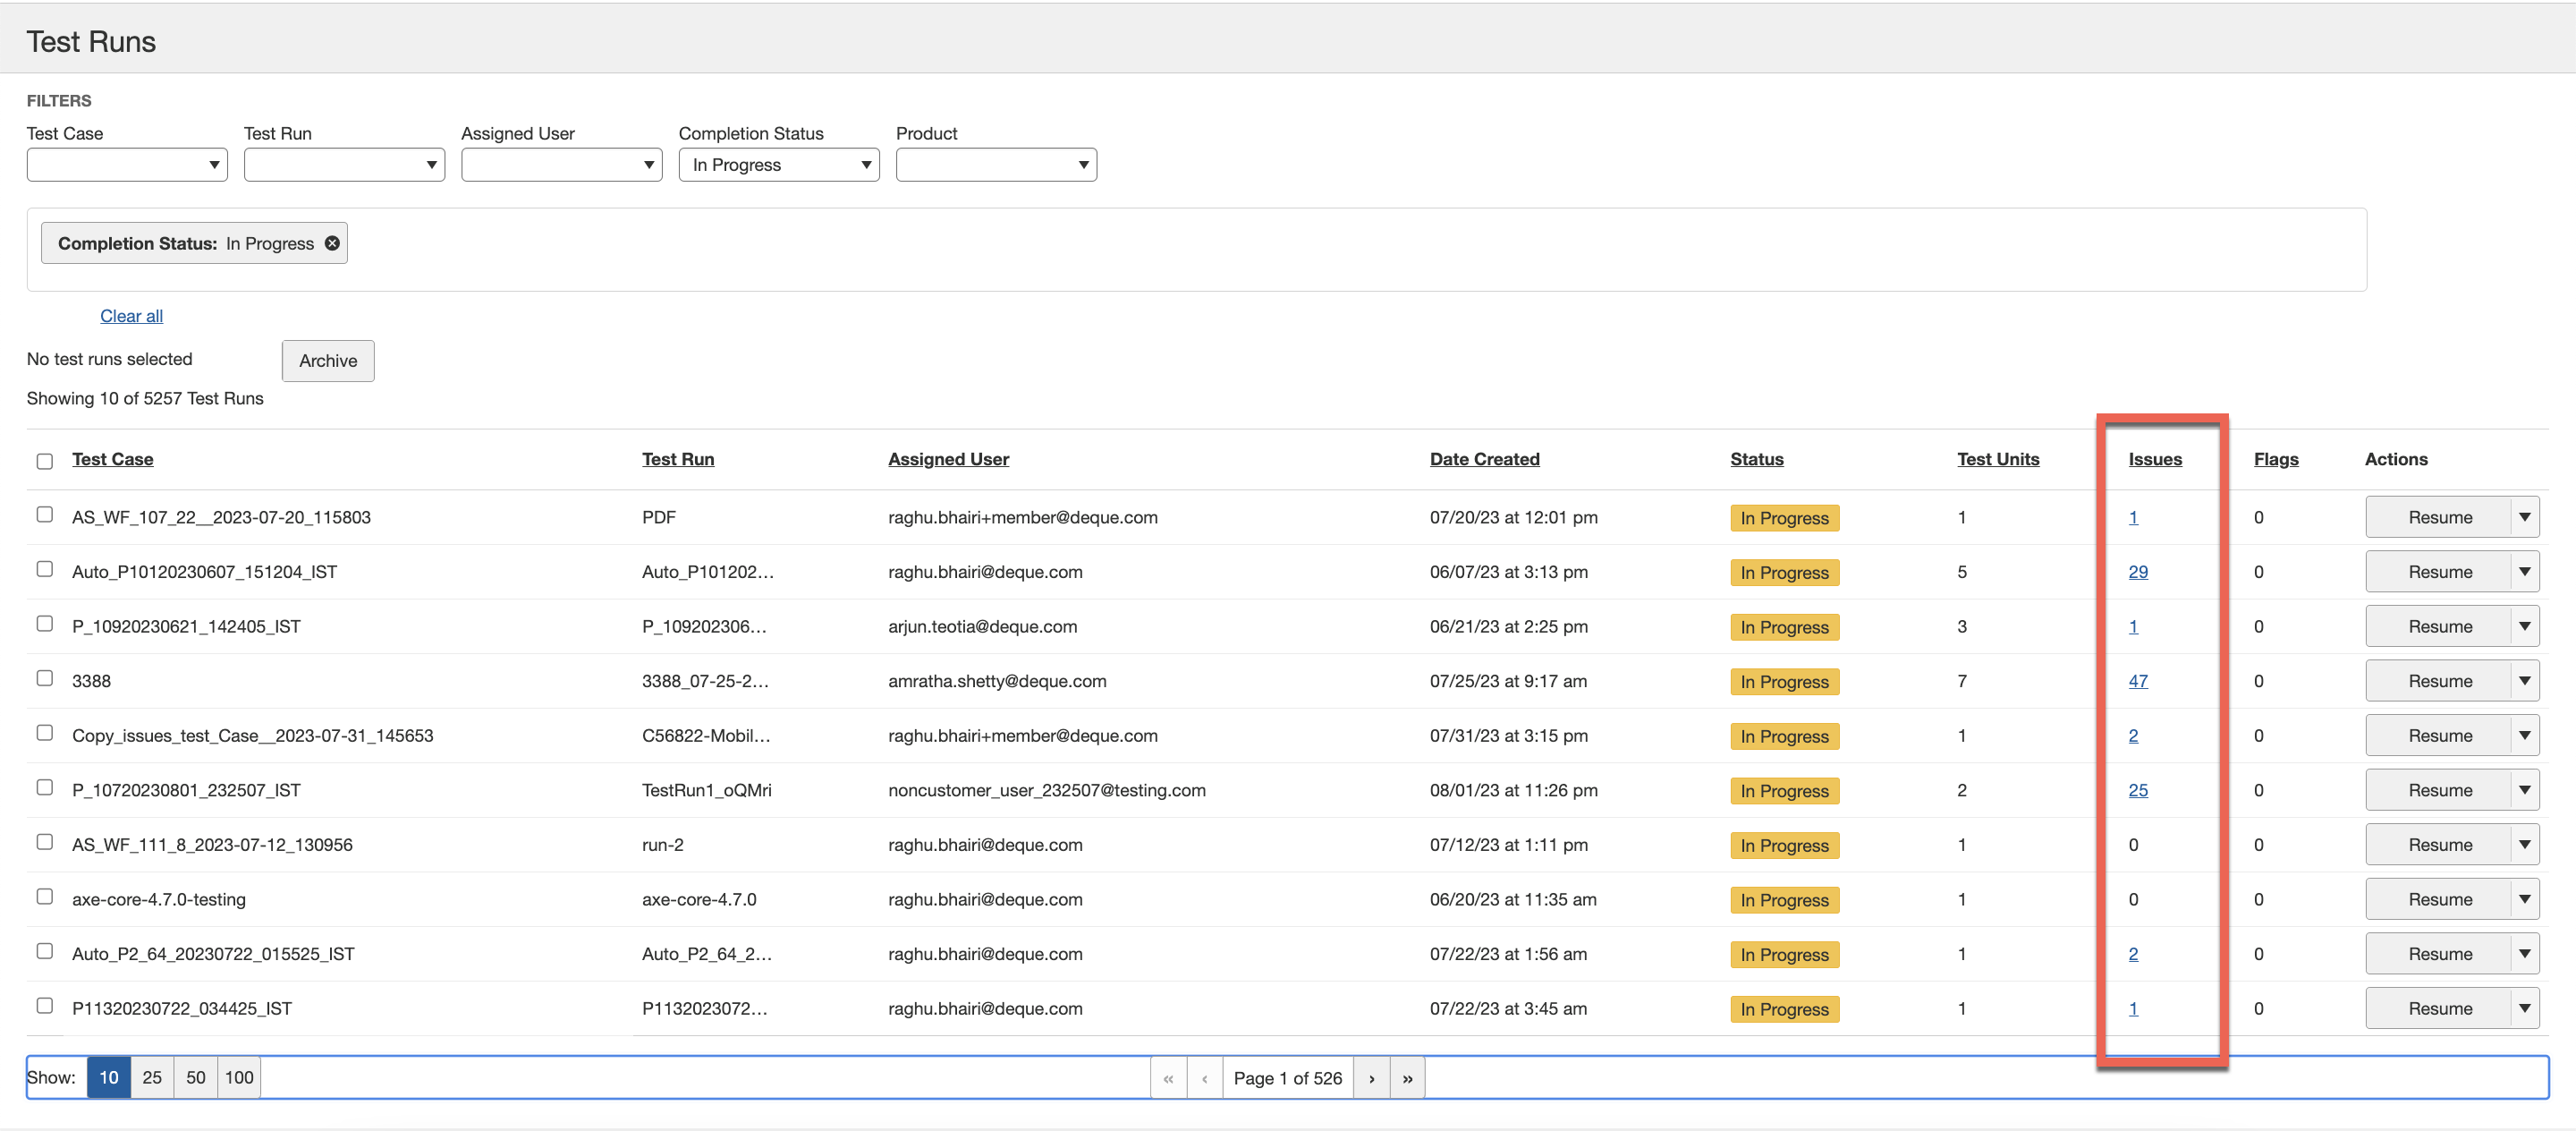Image resolution: width=2576 pixels, height=1131 pixels.
Task: Check the 3388 test case checkbox
Action: pyautogui.click(x=45, y=678)
